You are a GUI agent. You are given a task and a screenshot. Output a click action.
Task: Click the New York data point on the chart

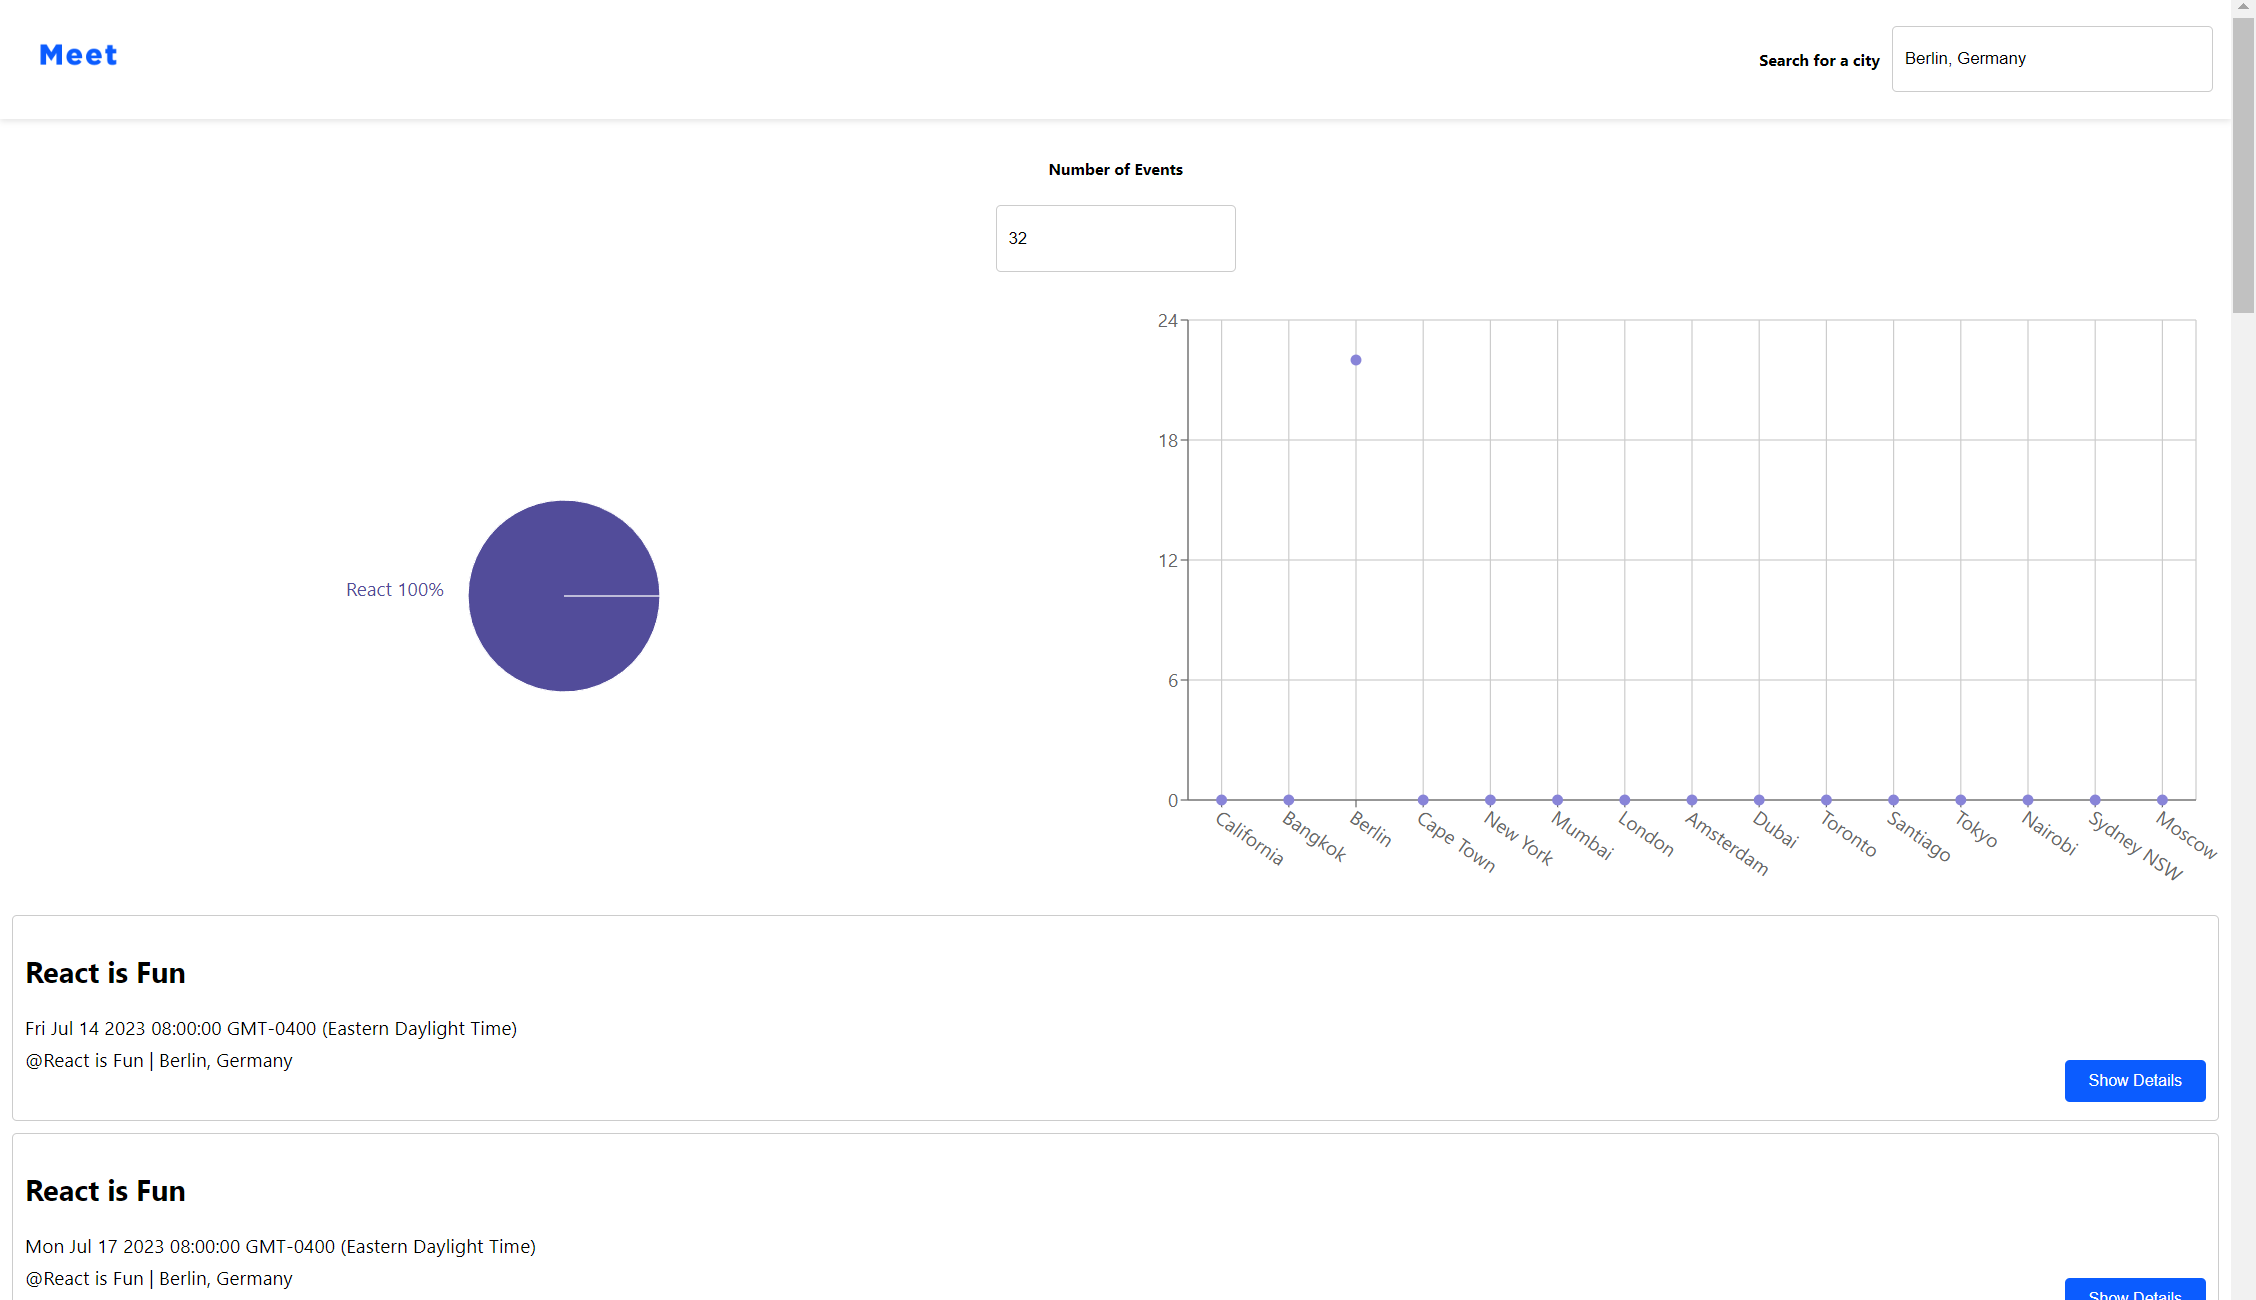[x=1490, y=799]
